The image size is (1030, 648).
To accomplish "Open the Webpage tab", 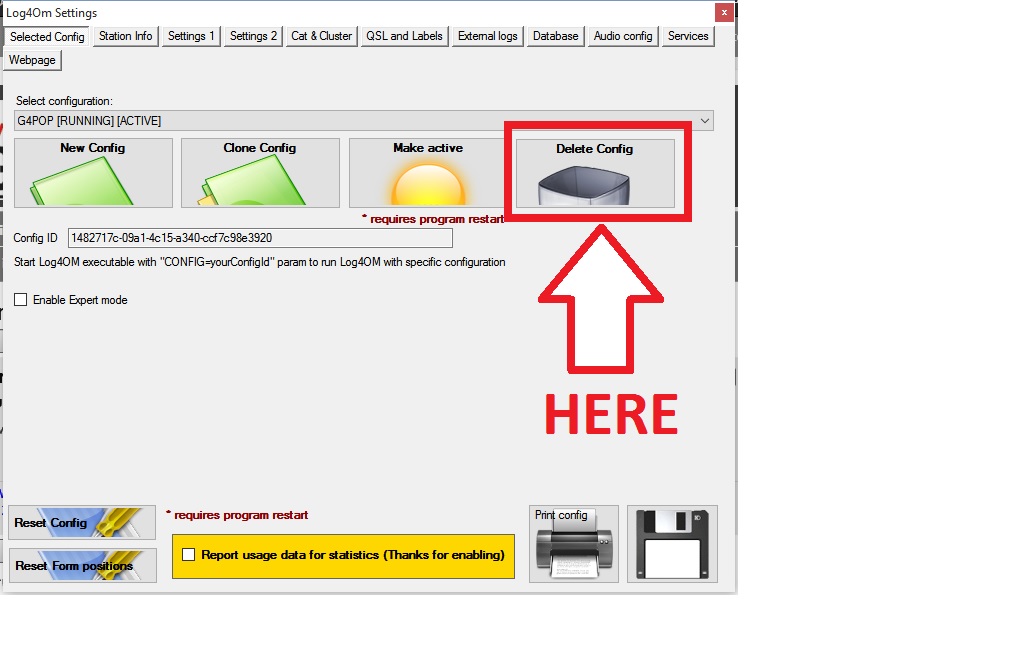I will tap(32, 60).
